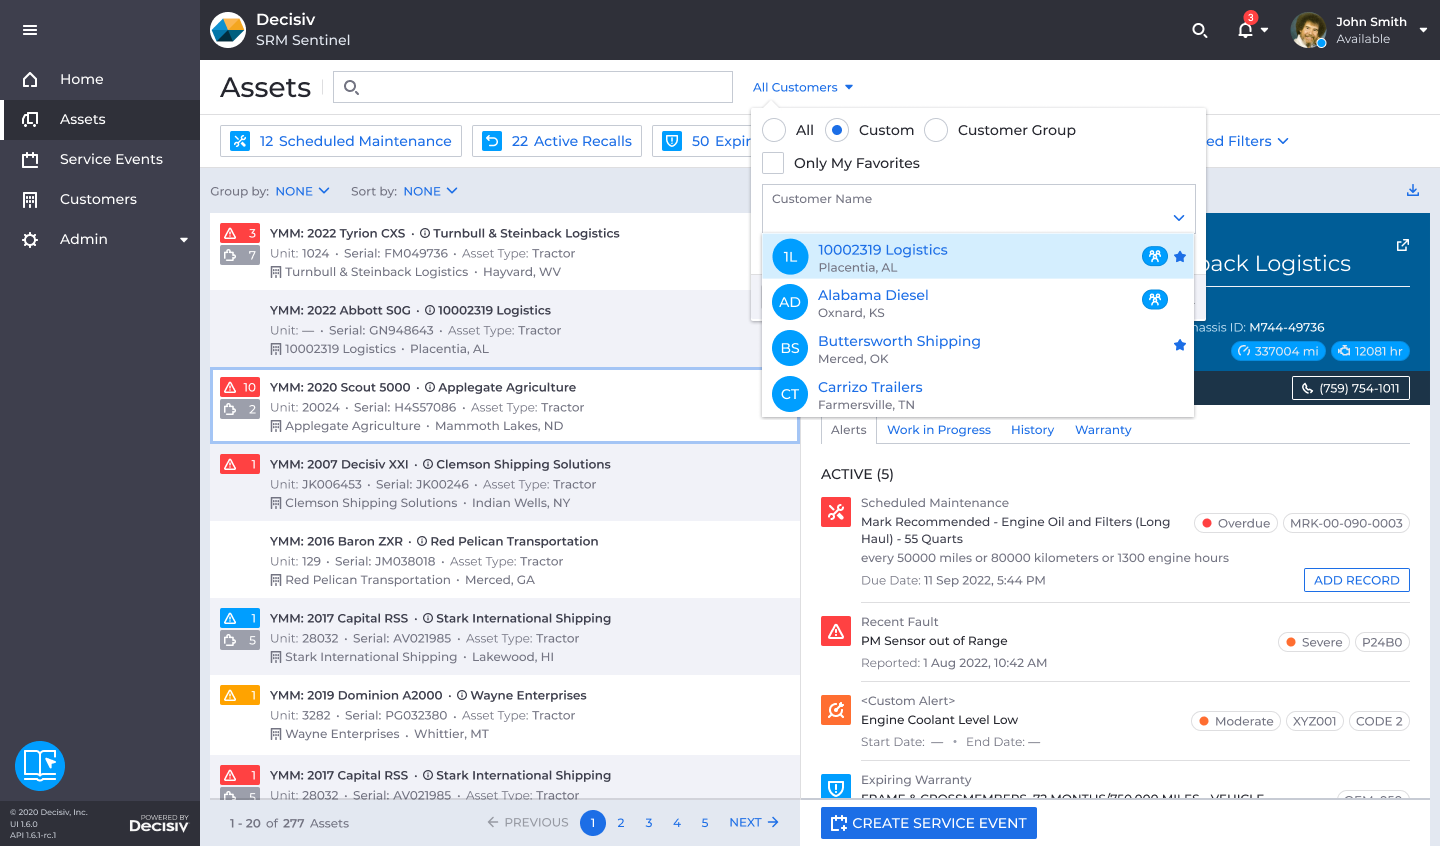Click favorite star for 10002319 Logistics
This screenshot has height=846, width=1440.
pyautogui.click(x=1180, y=257)
